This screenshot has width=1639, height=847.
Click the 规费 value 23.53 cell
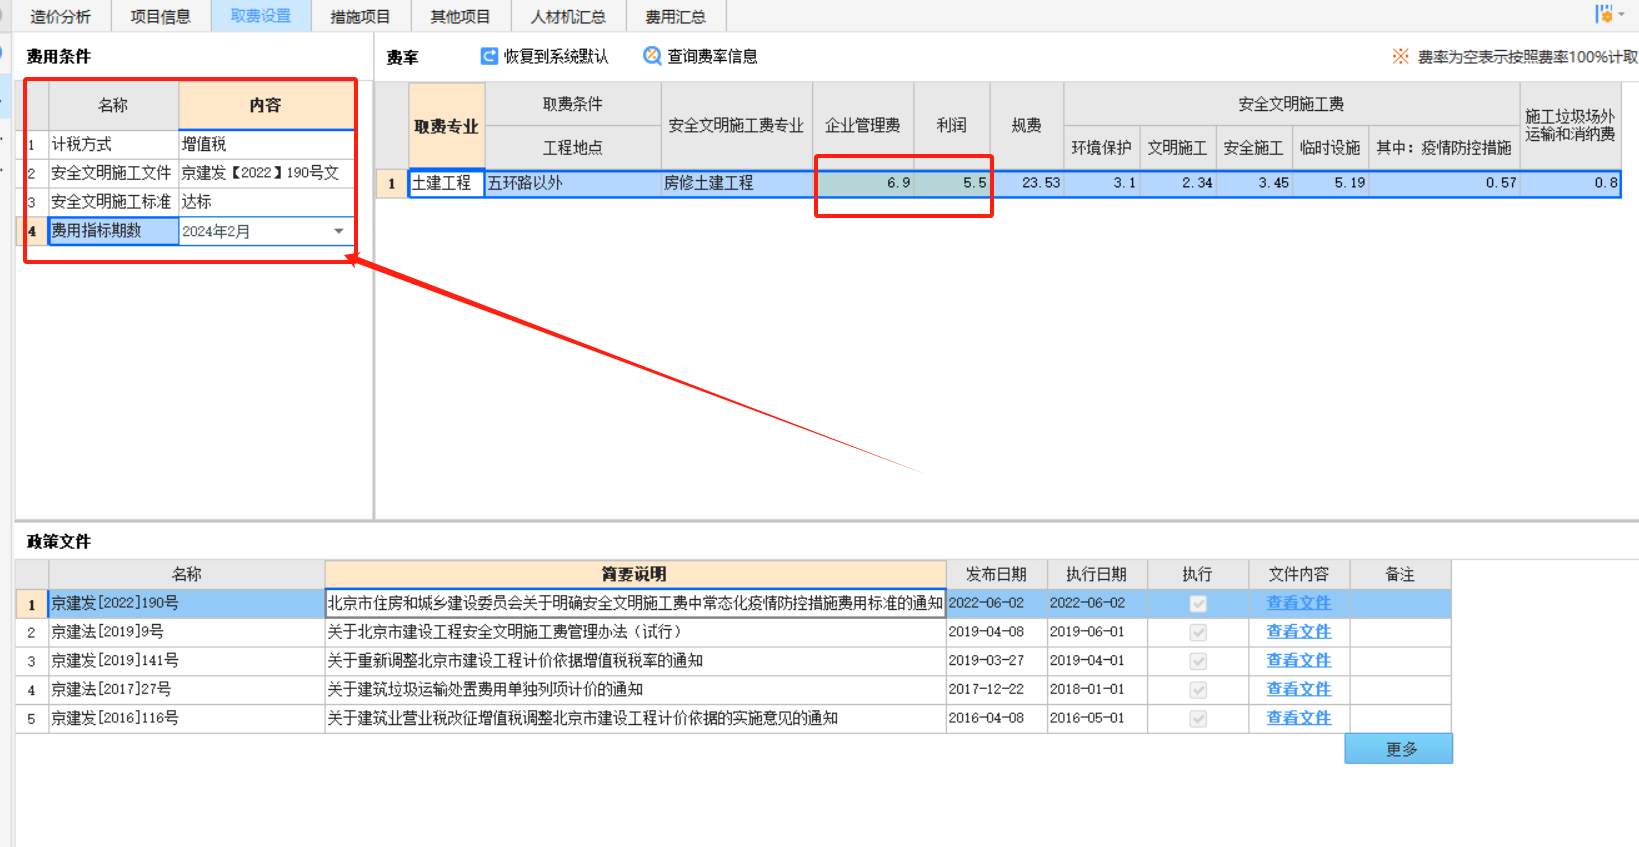(x=1027, y=183)
